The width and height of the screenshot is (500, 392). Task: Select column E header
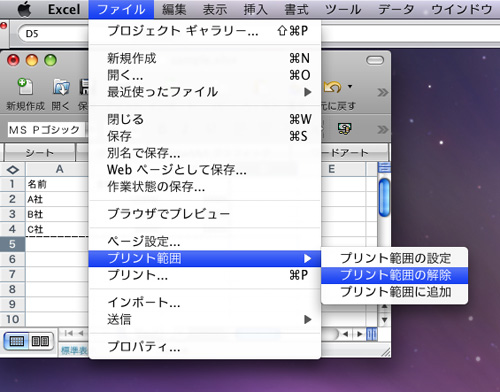pyautogui.click(x=343, y=169)
